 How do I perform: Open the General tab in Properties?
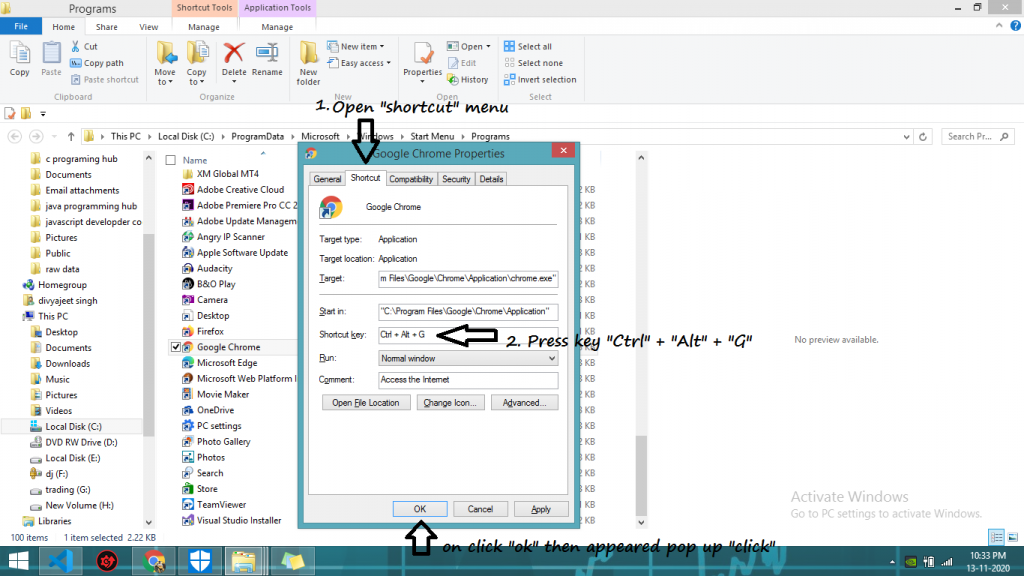pos(327,179)
